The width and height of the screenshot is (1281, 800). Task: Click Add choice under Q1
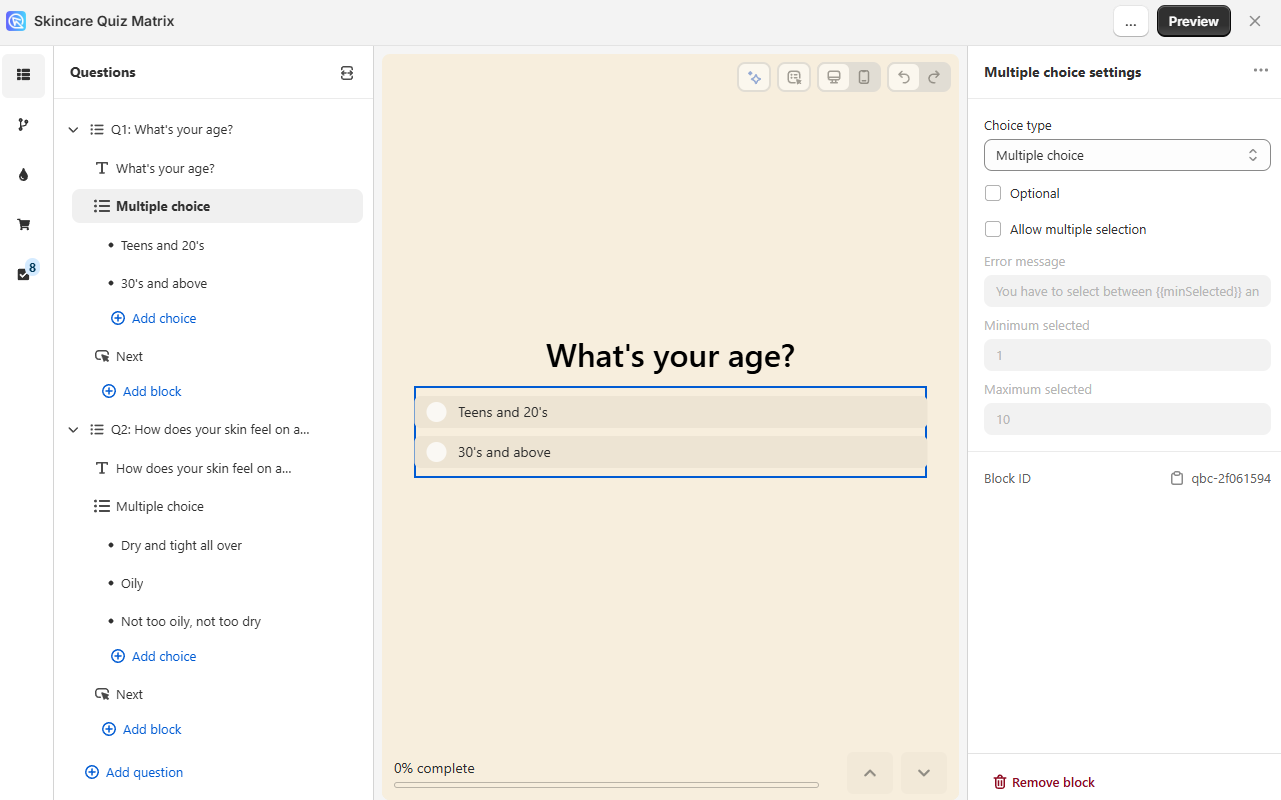(154, 318)
